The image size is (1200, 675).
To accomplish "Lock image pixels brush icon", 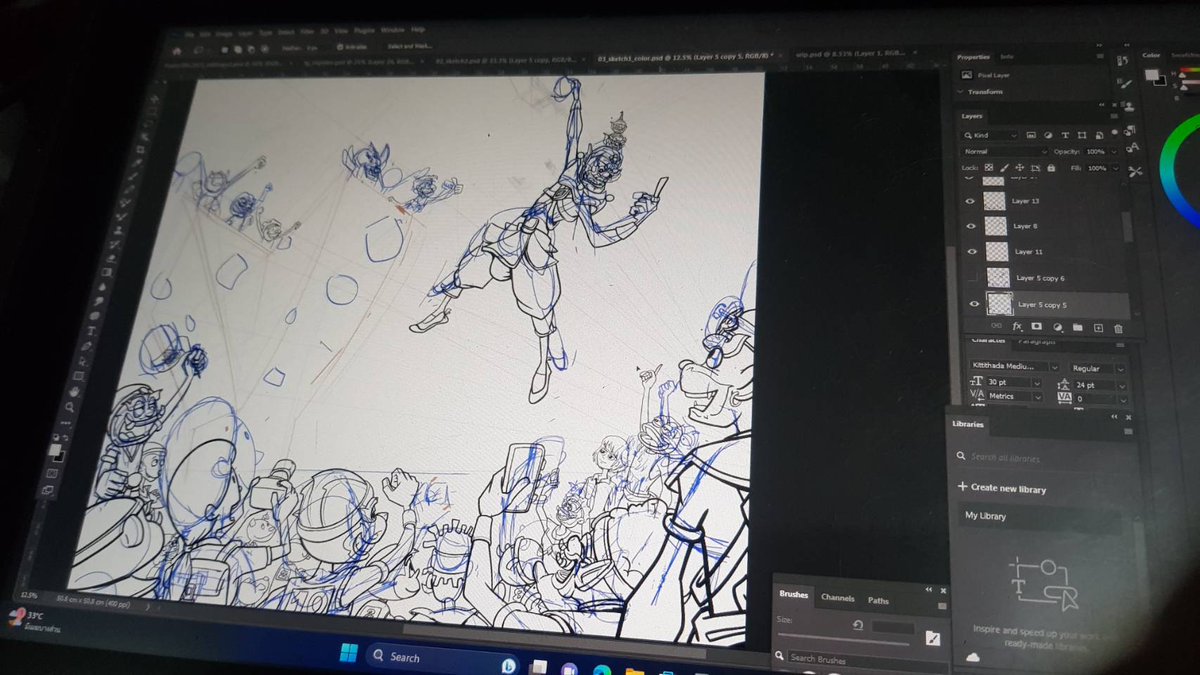I will coord(1004,167).
